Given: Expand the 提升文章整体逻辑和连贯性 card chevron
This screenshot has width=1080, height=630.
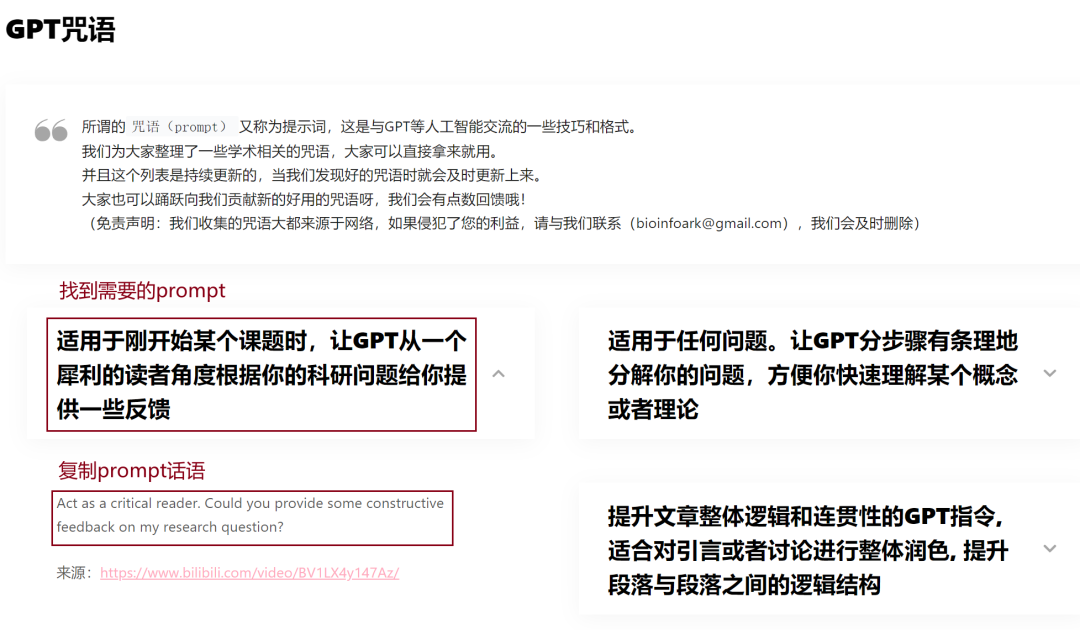Looking at the screenshot, I should point(1049,549).
